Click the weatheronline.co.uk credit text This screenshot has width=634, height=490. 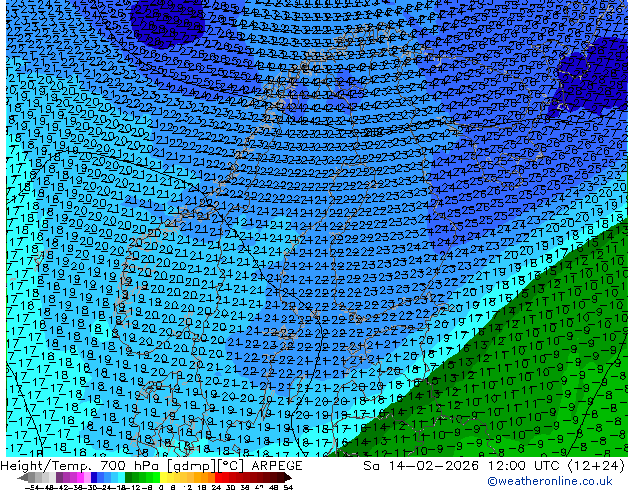coord(550,481)
